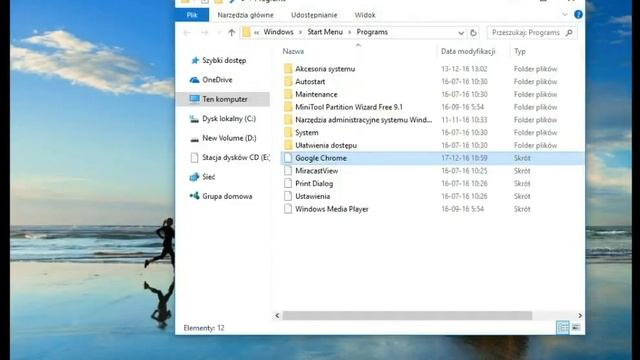Click the Sieć network icon
Screen dimensions: 640x360
click(x=194, y=177)
